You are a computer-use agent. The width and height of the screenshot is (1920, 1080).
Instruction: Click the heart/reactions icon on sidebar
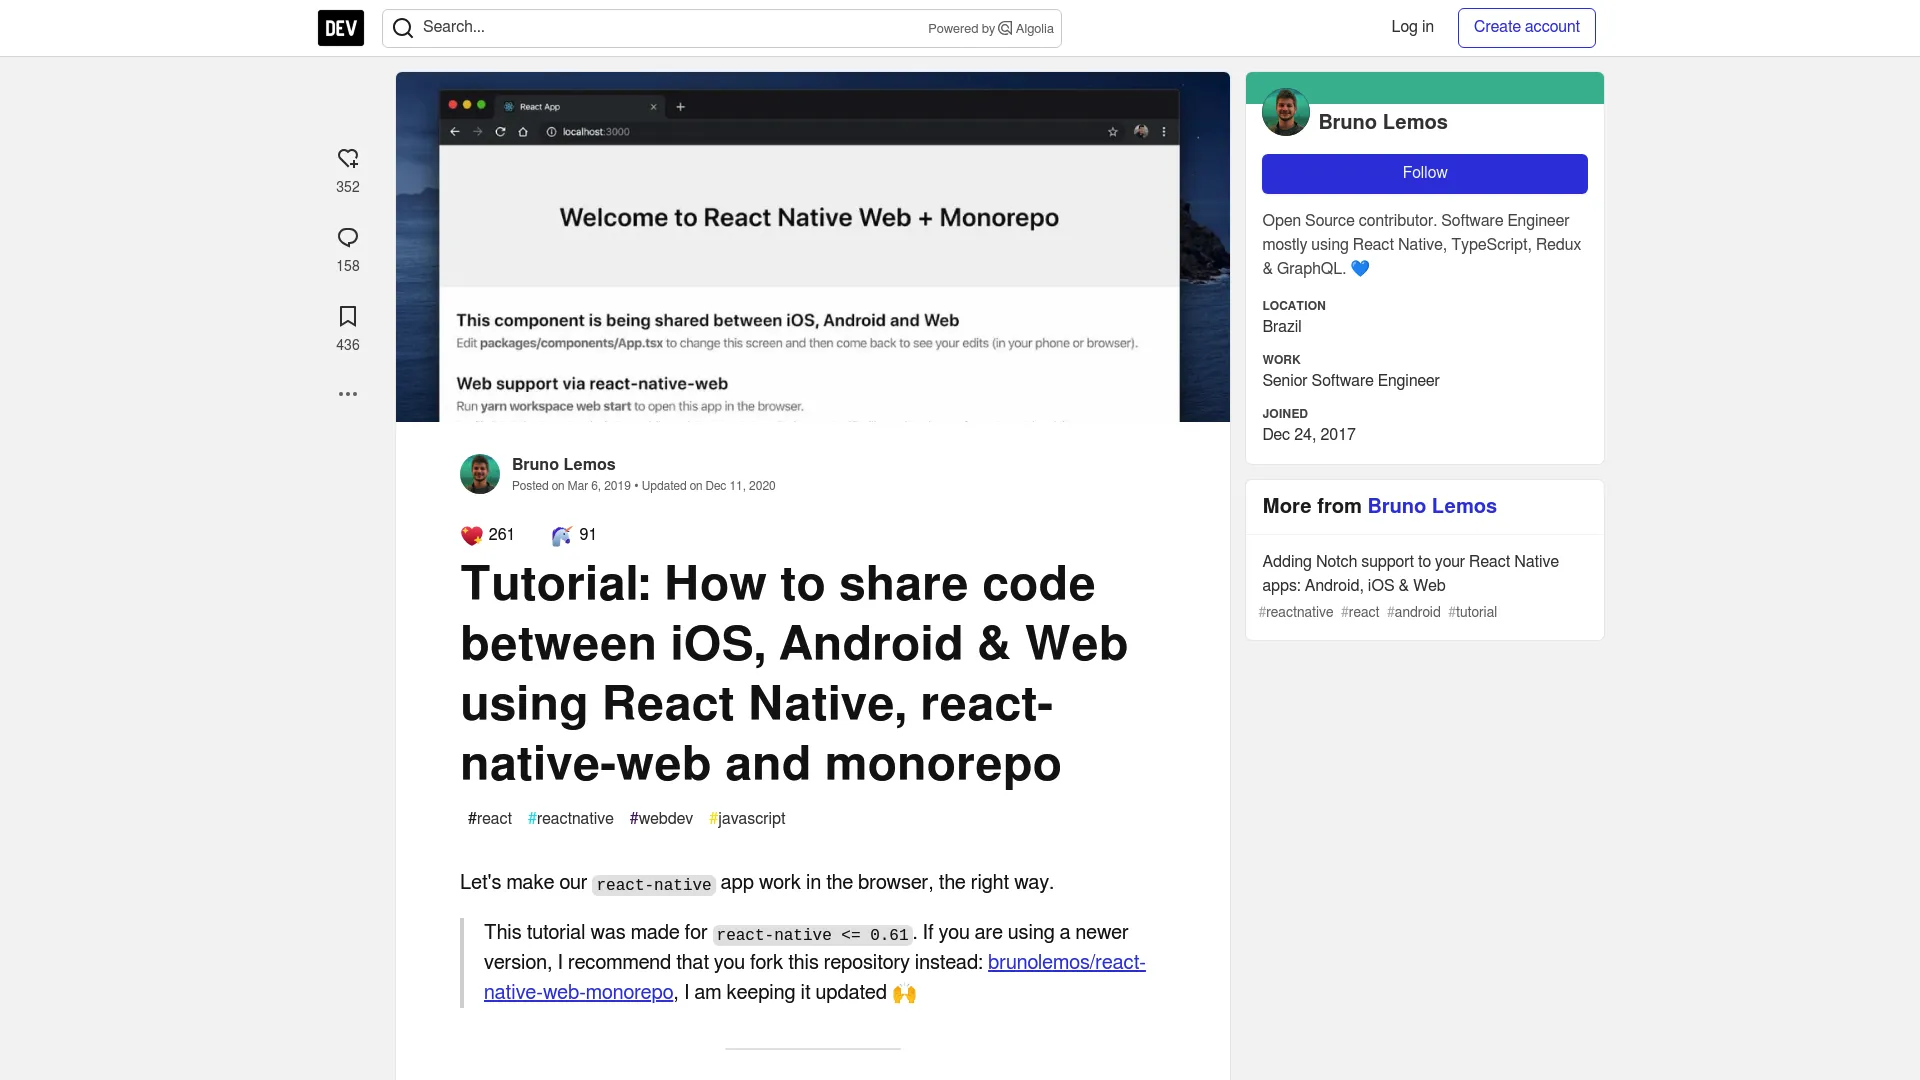point(347,158)
